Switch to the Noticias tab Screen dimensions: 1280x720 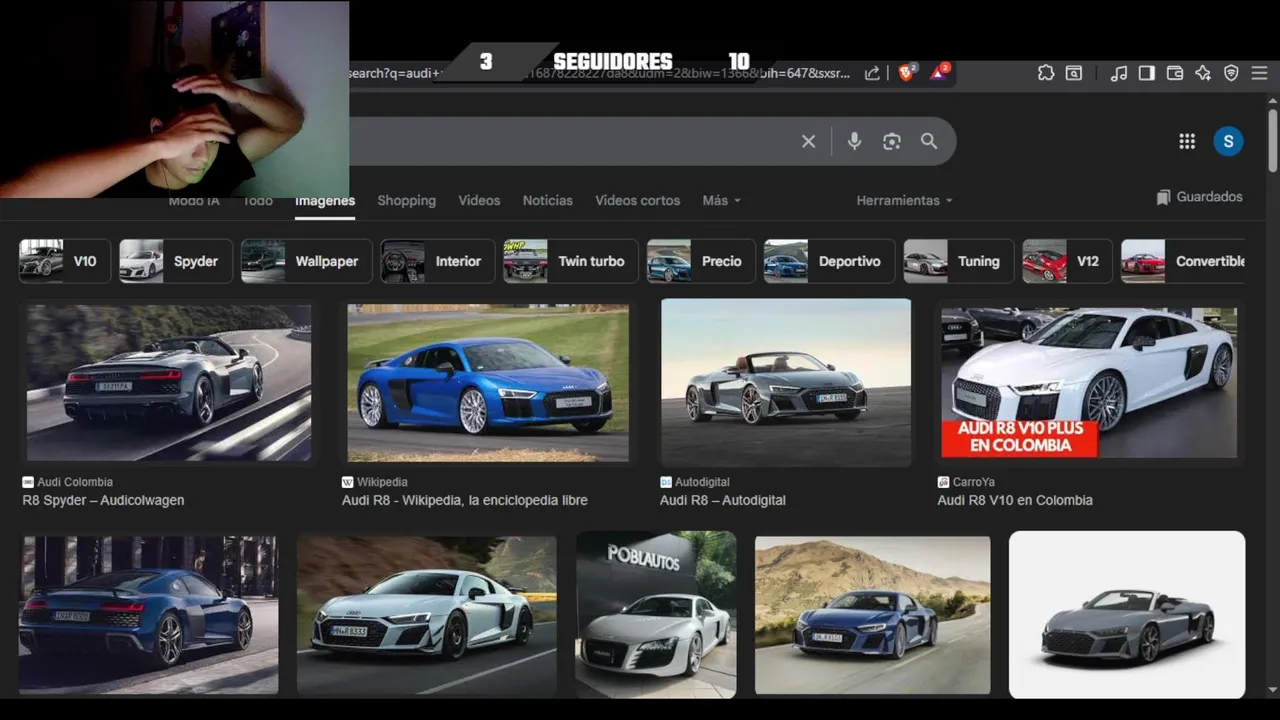(x=548, y=200)
